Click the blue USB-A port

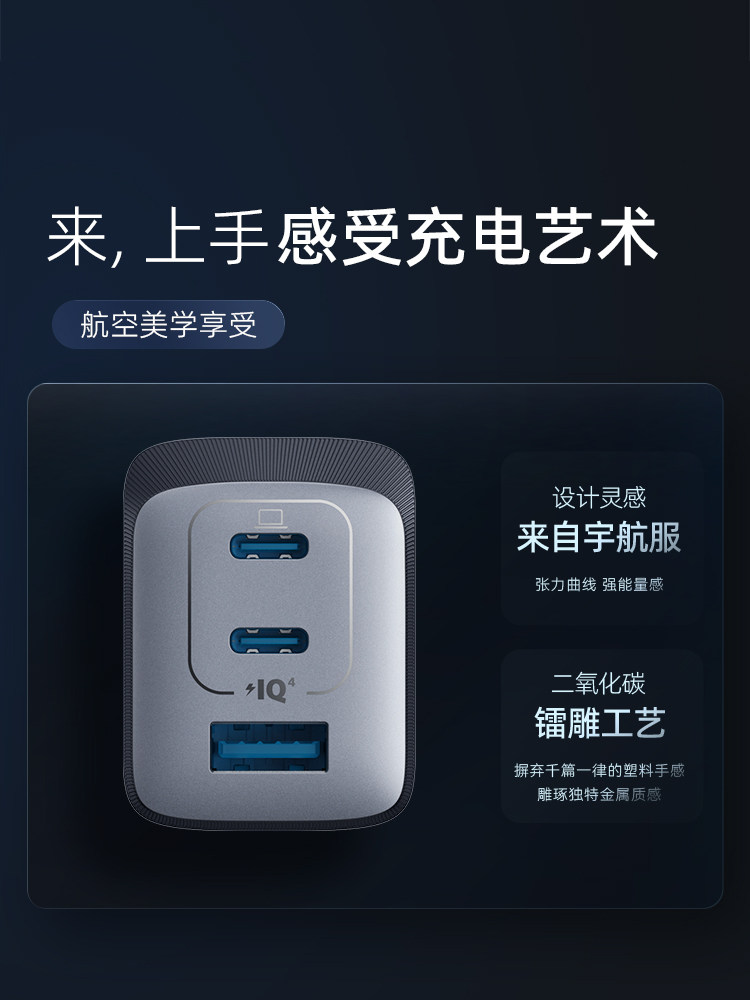click(x=269, y=747)
